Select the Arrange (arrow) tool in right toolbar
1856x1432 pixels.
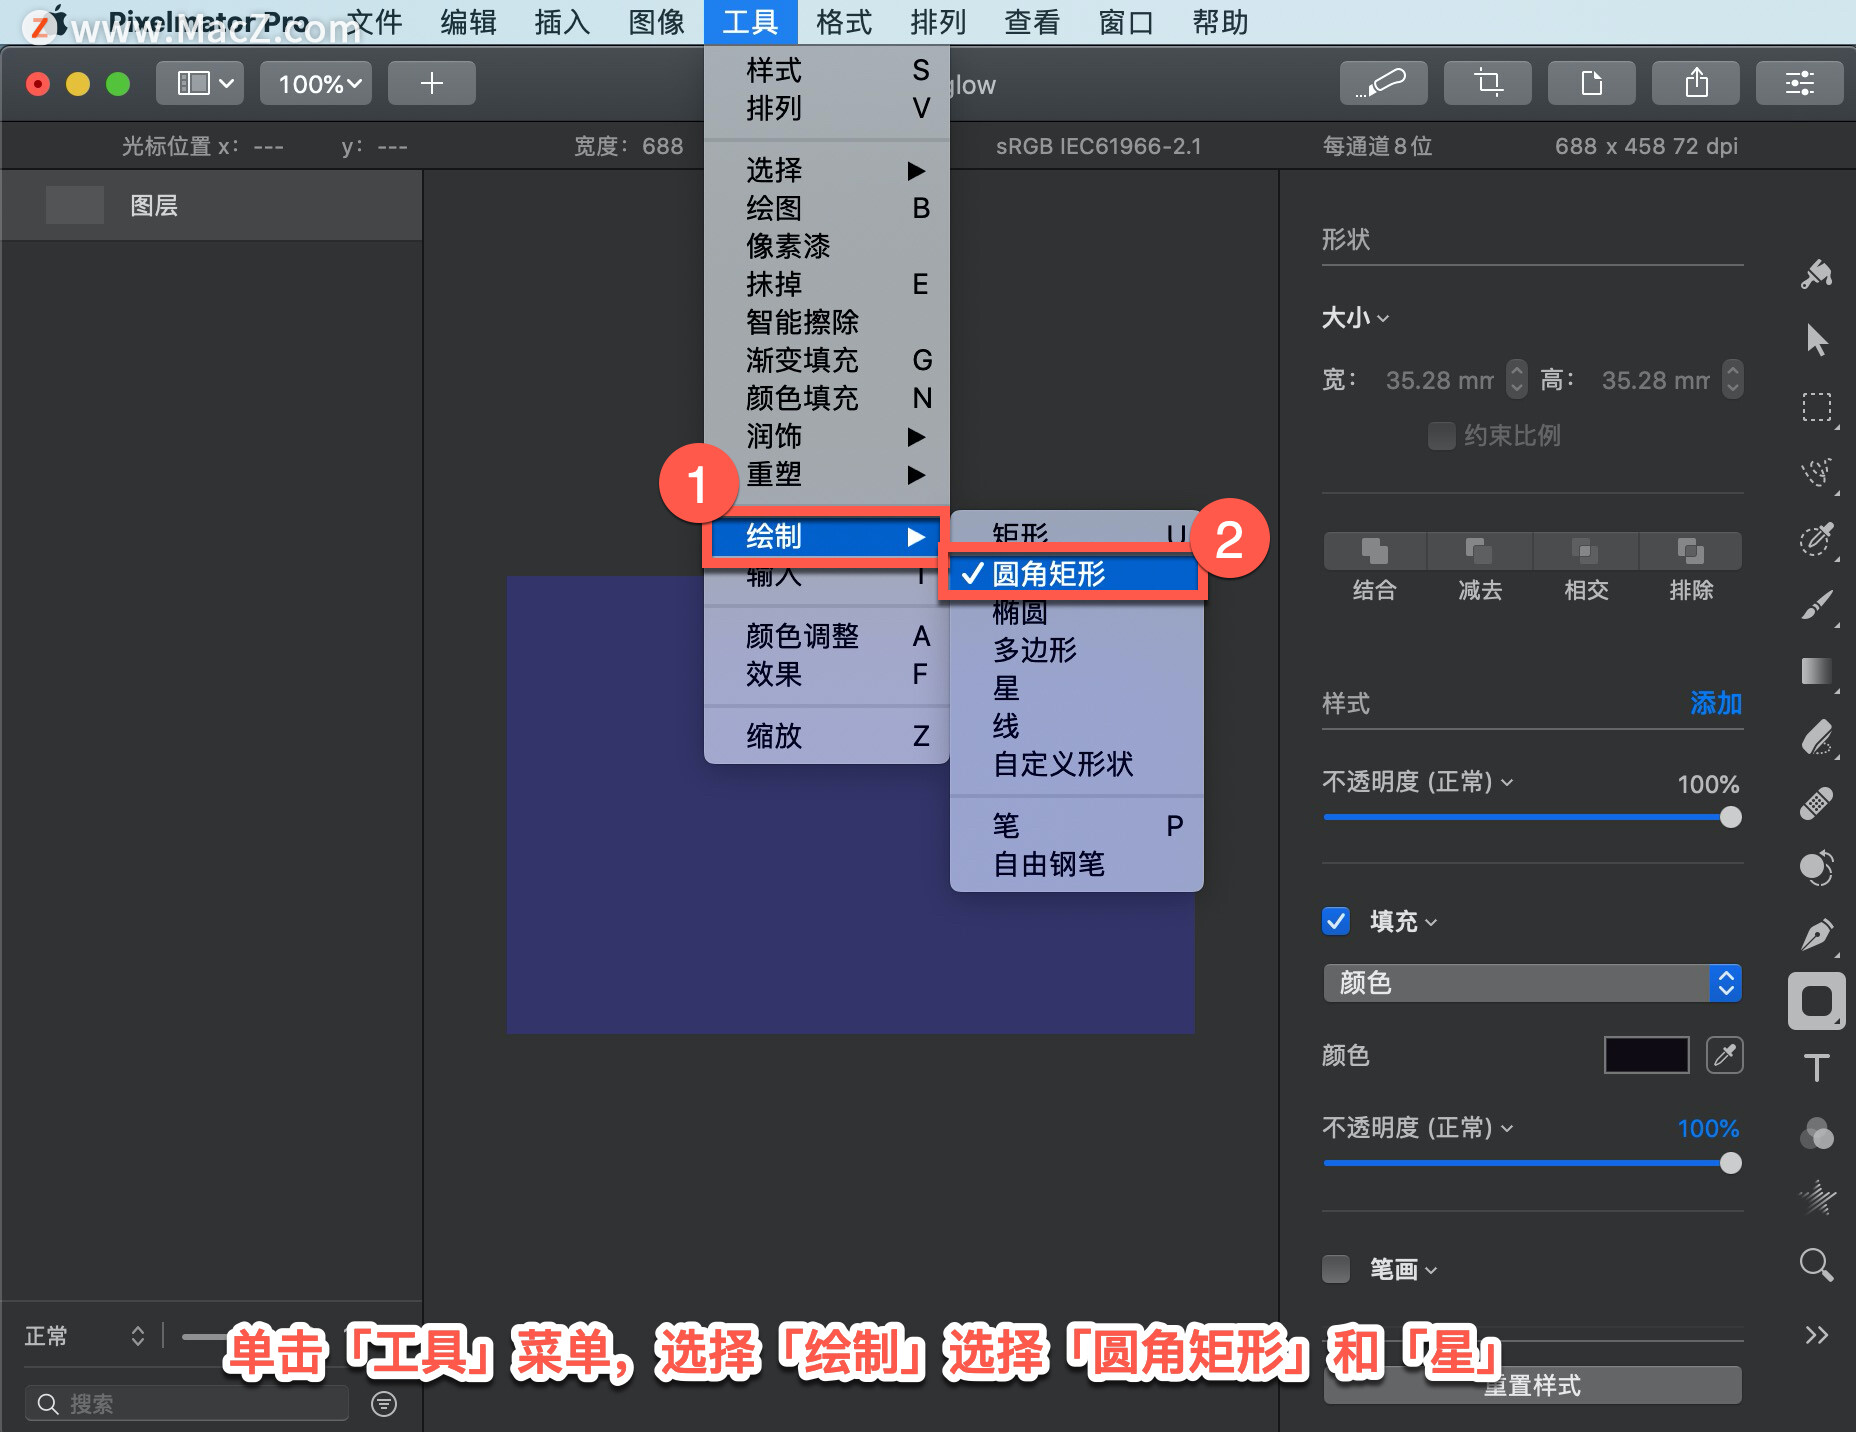(x=1817, y=340)
